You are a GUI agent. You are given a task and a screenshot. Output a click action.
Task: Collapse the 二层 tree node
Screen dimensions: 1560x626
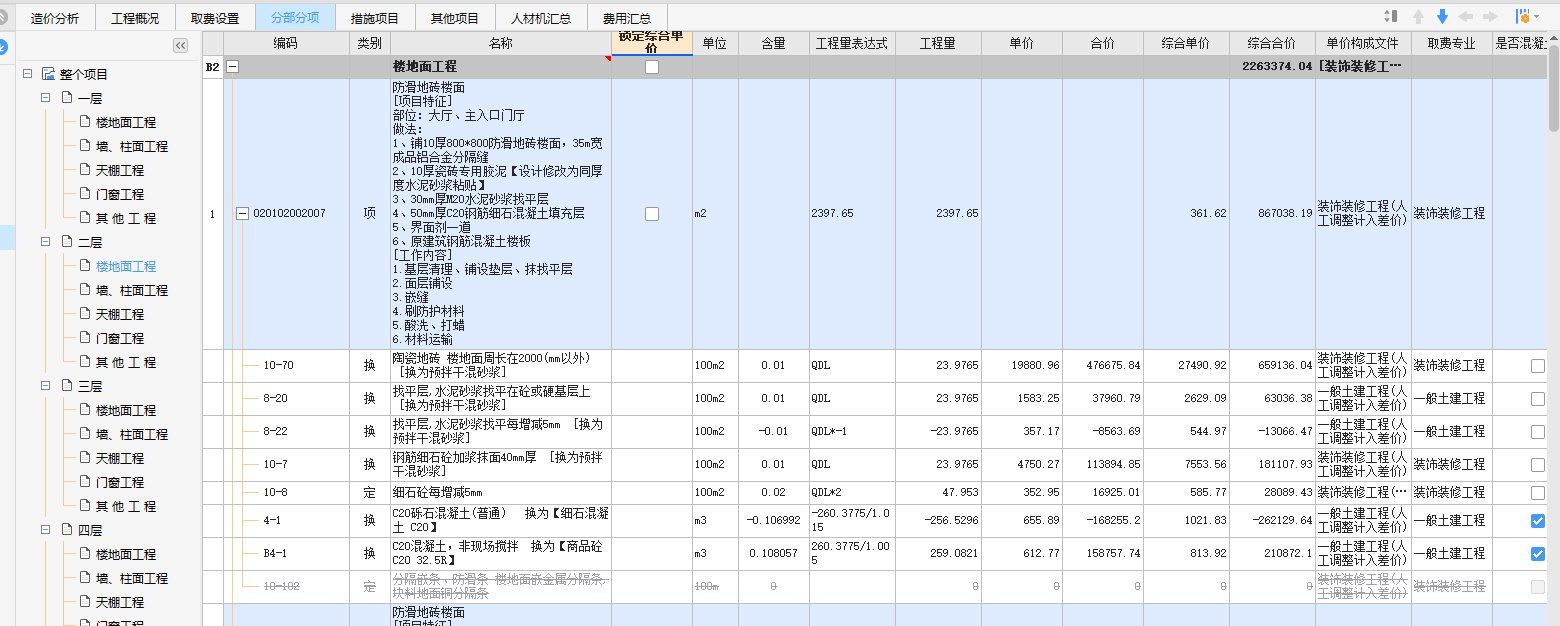[45, 242]
